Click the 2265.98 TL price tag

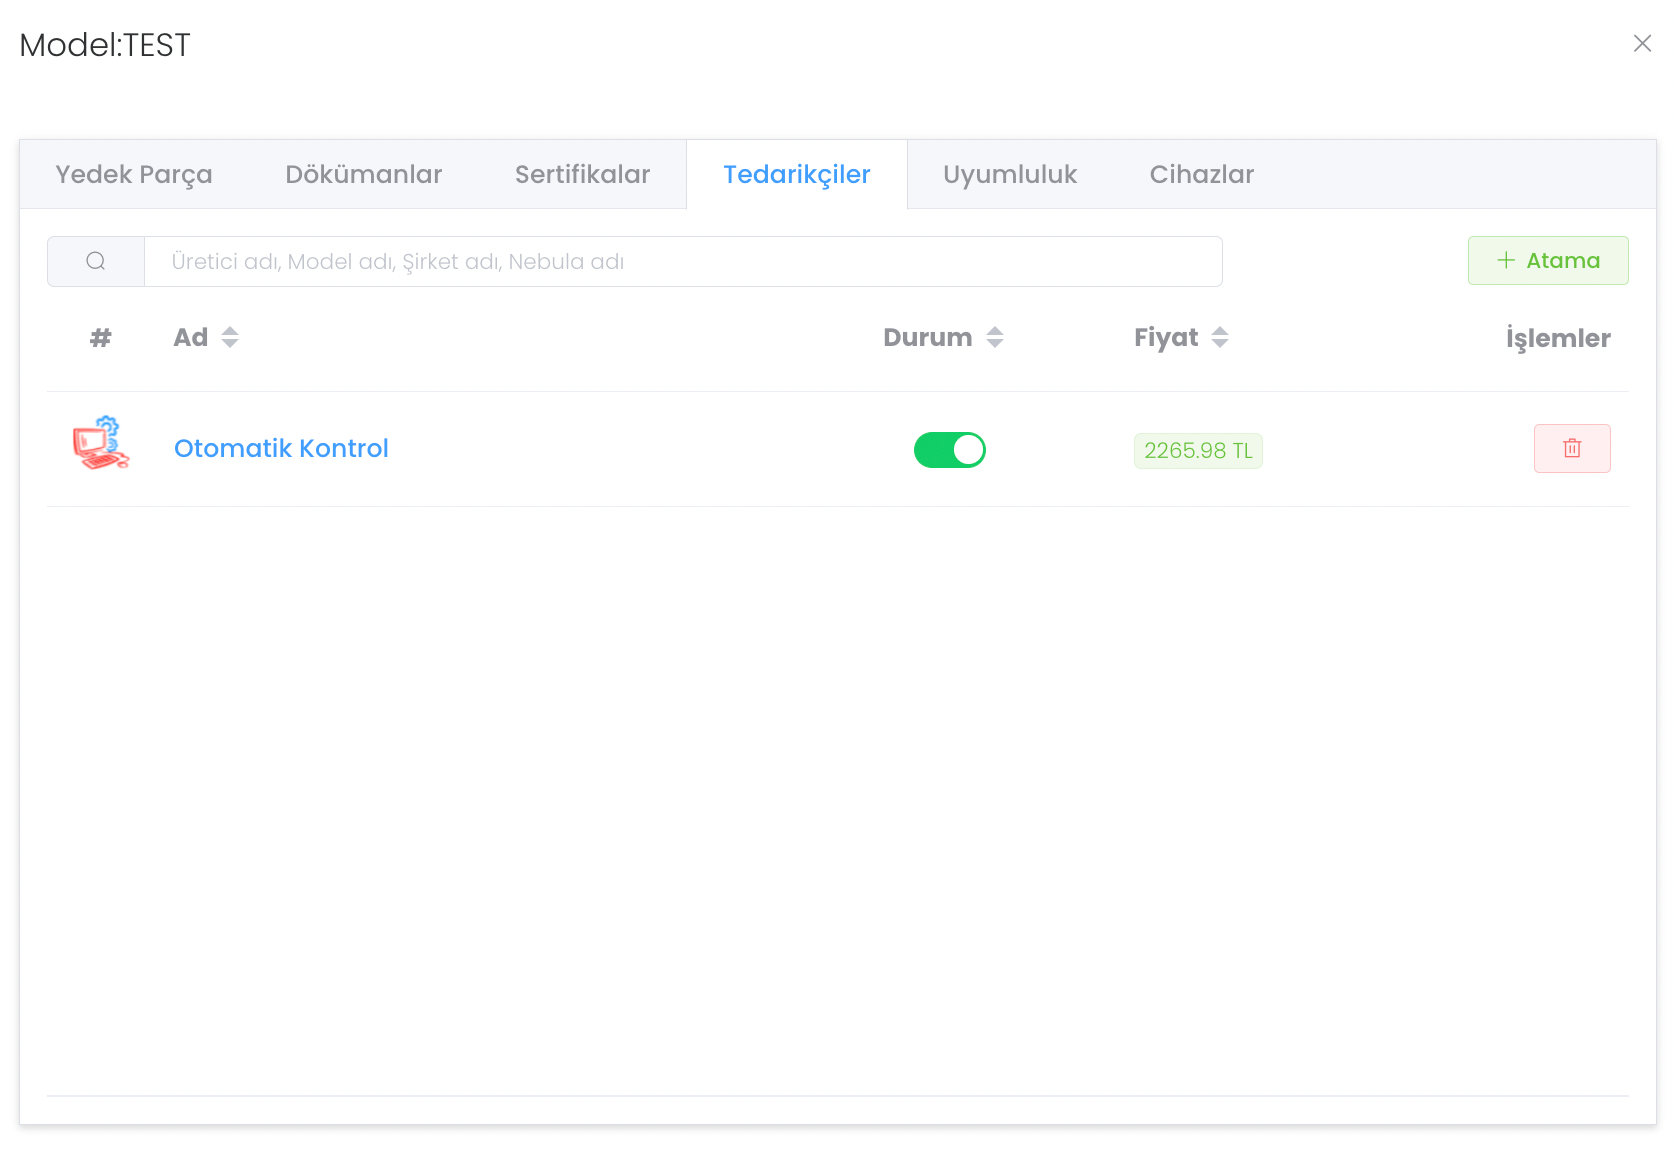click(x=1197, y=451)
